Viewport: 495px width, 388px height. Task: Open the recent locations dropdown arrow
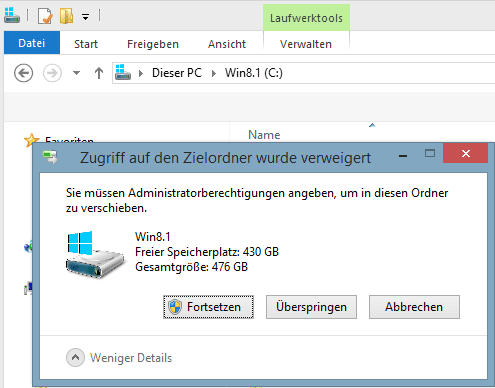click(77, 73)
